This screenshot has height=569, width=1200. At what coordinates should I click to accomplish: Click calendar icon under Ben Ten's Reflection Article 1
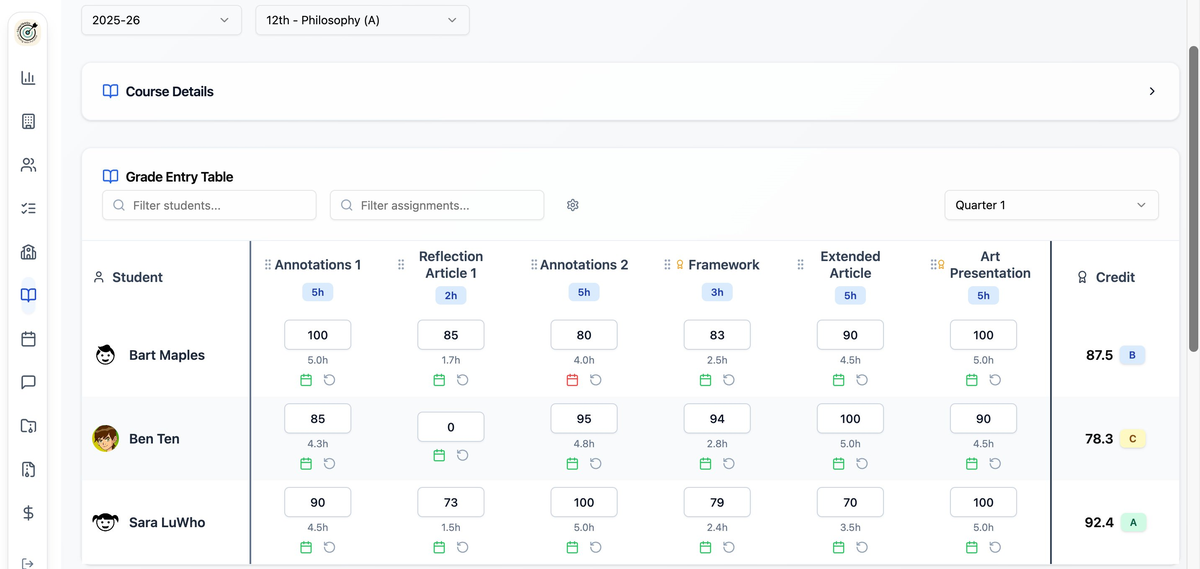(x=439, y=456)
